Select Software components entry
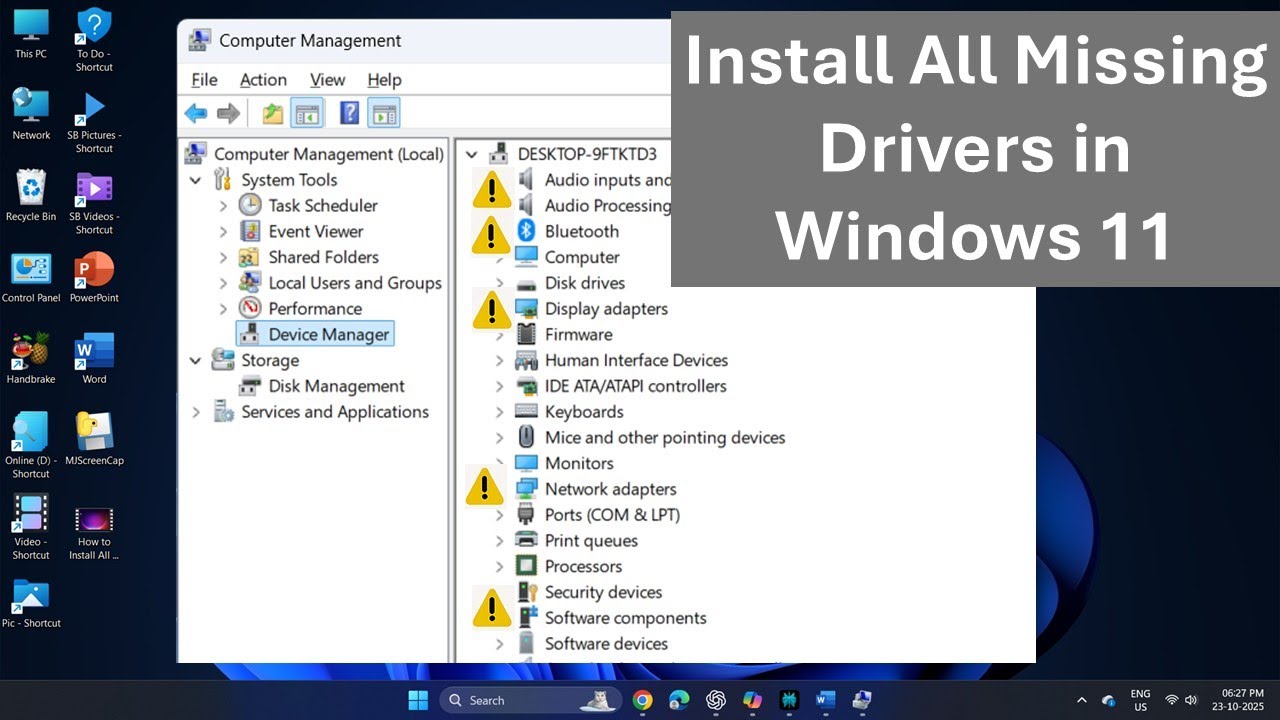 tap(625, 618)
